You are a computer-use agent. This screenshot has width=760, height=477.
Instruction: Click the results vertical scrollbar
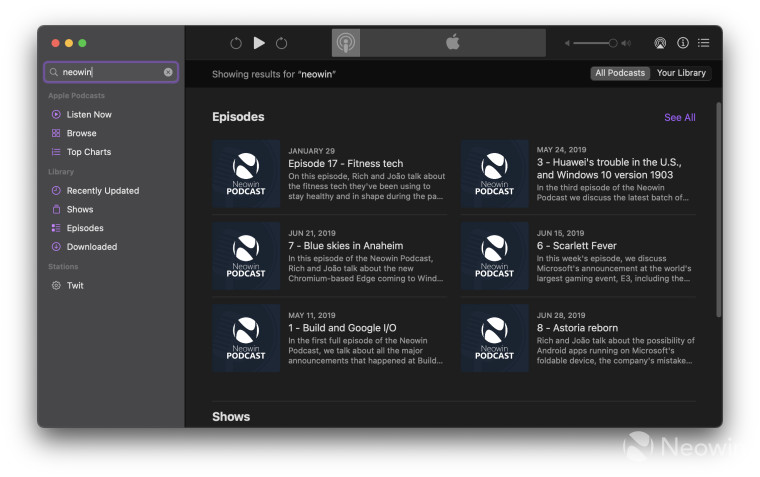pyautogui.click(x=719, y=209)
